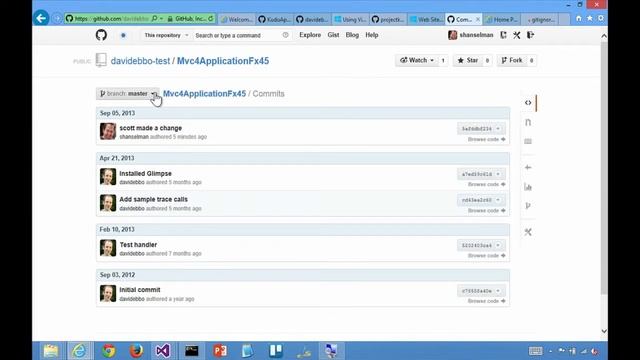640x360 pixels.
Task: Click the repository book icon next to PUBLIC
Action: 101,60
